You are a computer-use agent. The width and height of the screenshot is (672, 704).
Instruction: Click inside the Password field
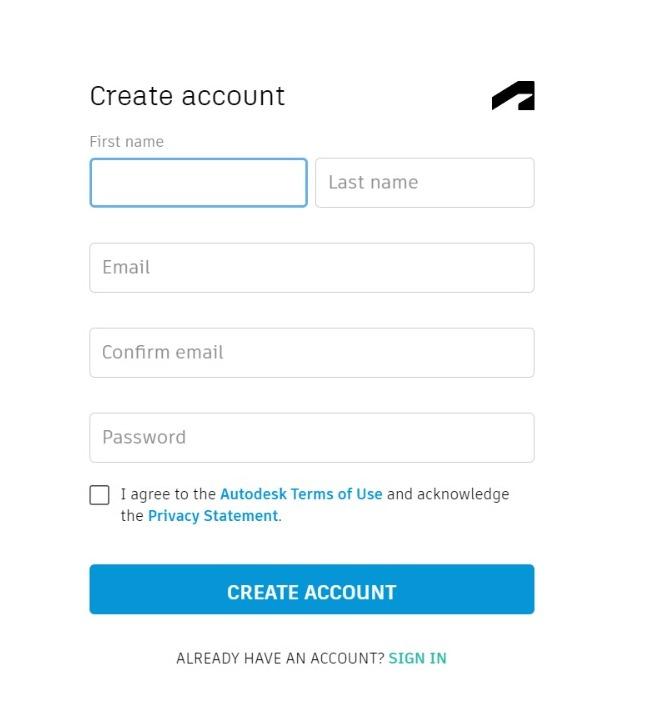pos(311,438)
